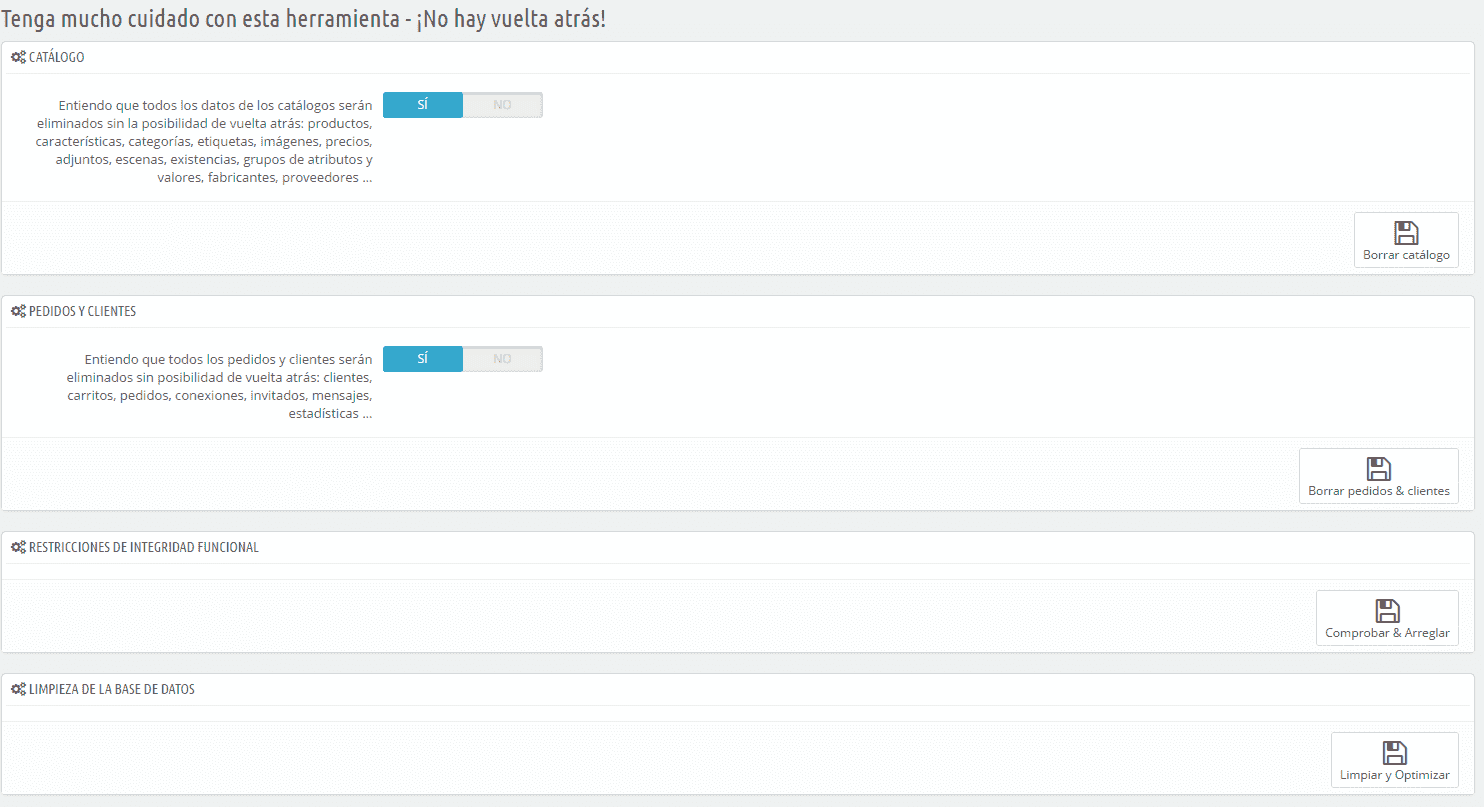Click LIMPIEZA DE LA BASE DE DATOS title
The width and height of the screenshot is (1484, 807).
point(112,690)
